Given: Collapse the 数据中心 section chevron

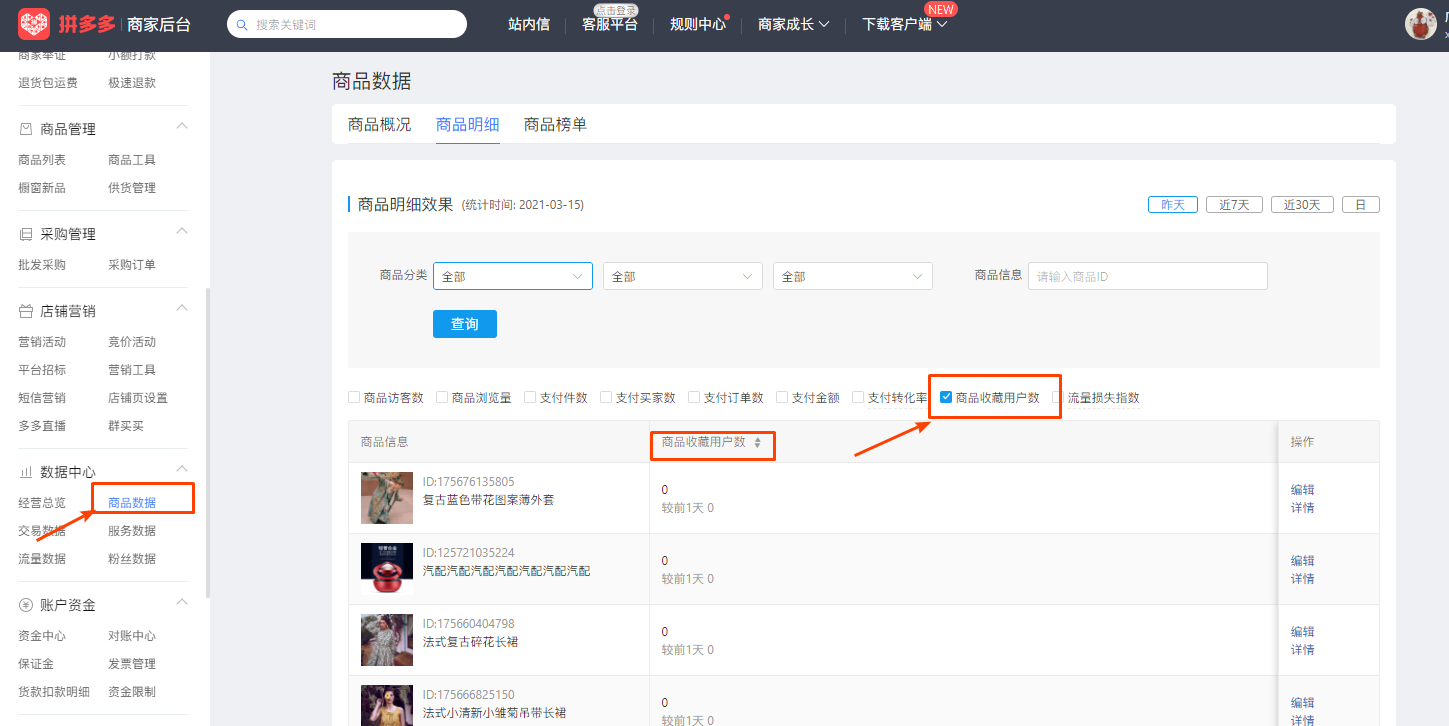Looking at the screenshot, I should [x=182, y=468].
